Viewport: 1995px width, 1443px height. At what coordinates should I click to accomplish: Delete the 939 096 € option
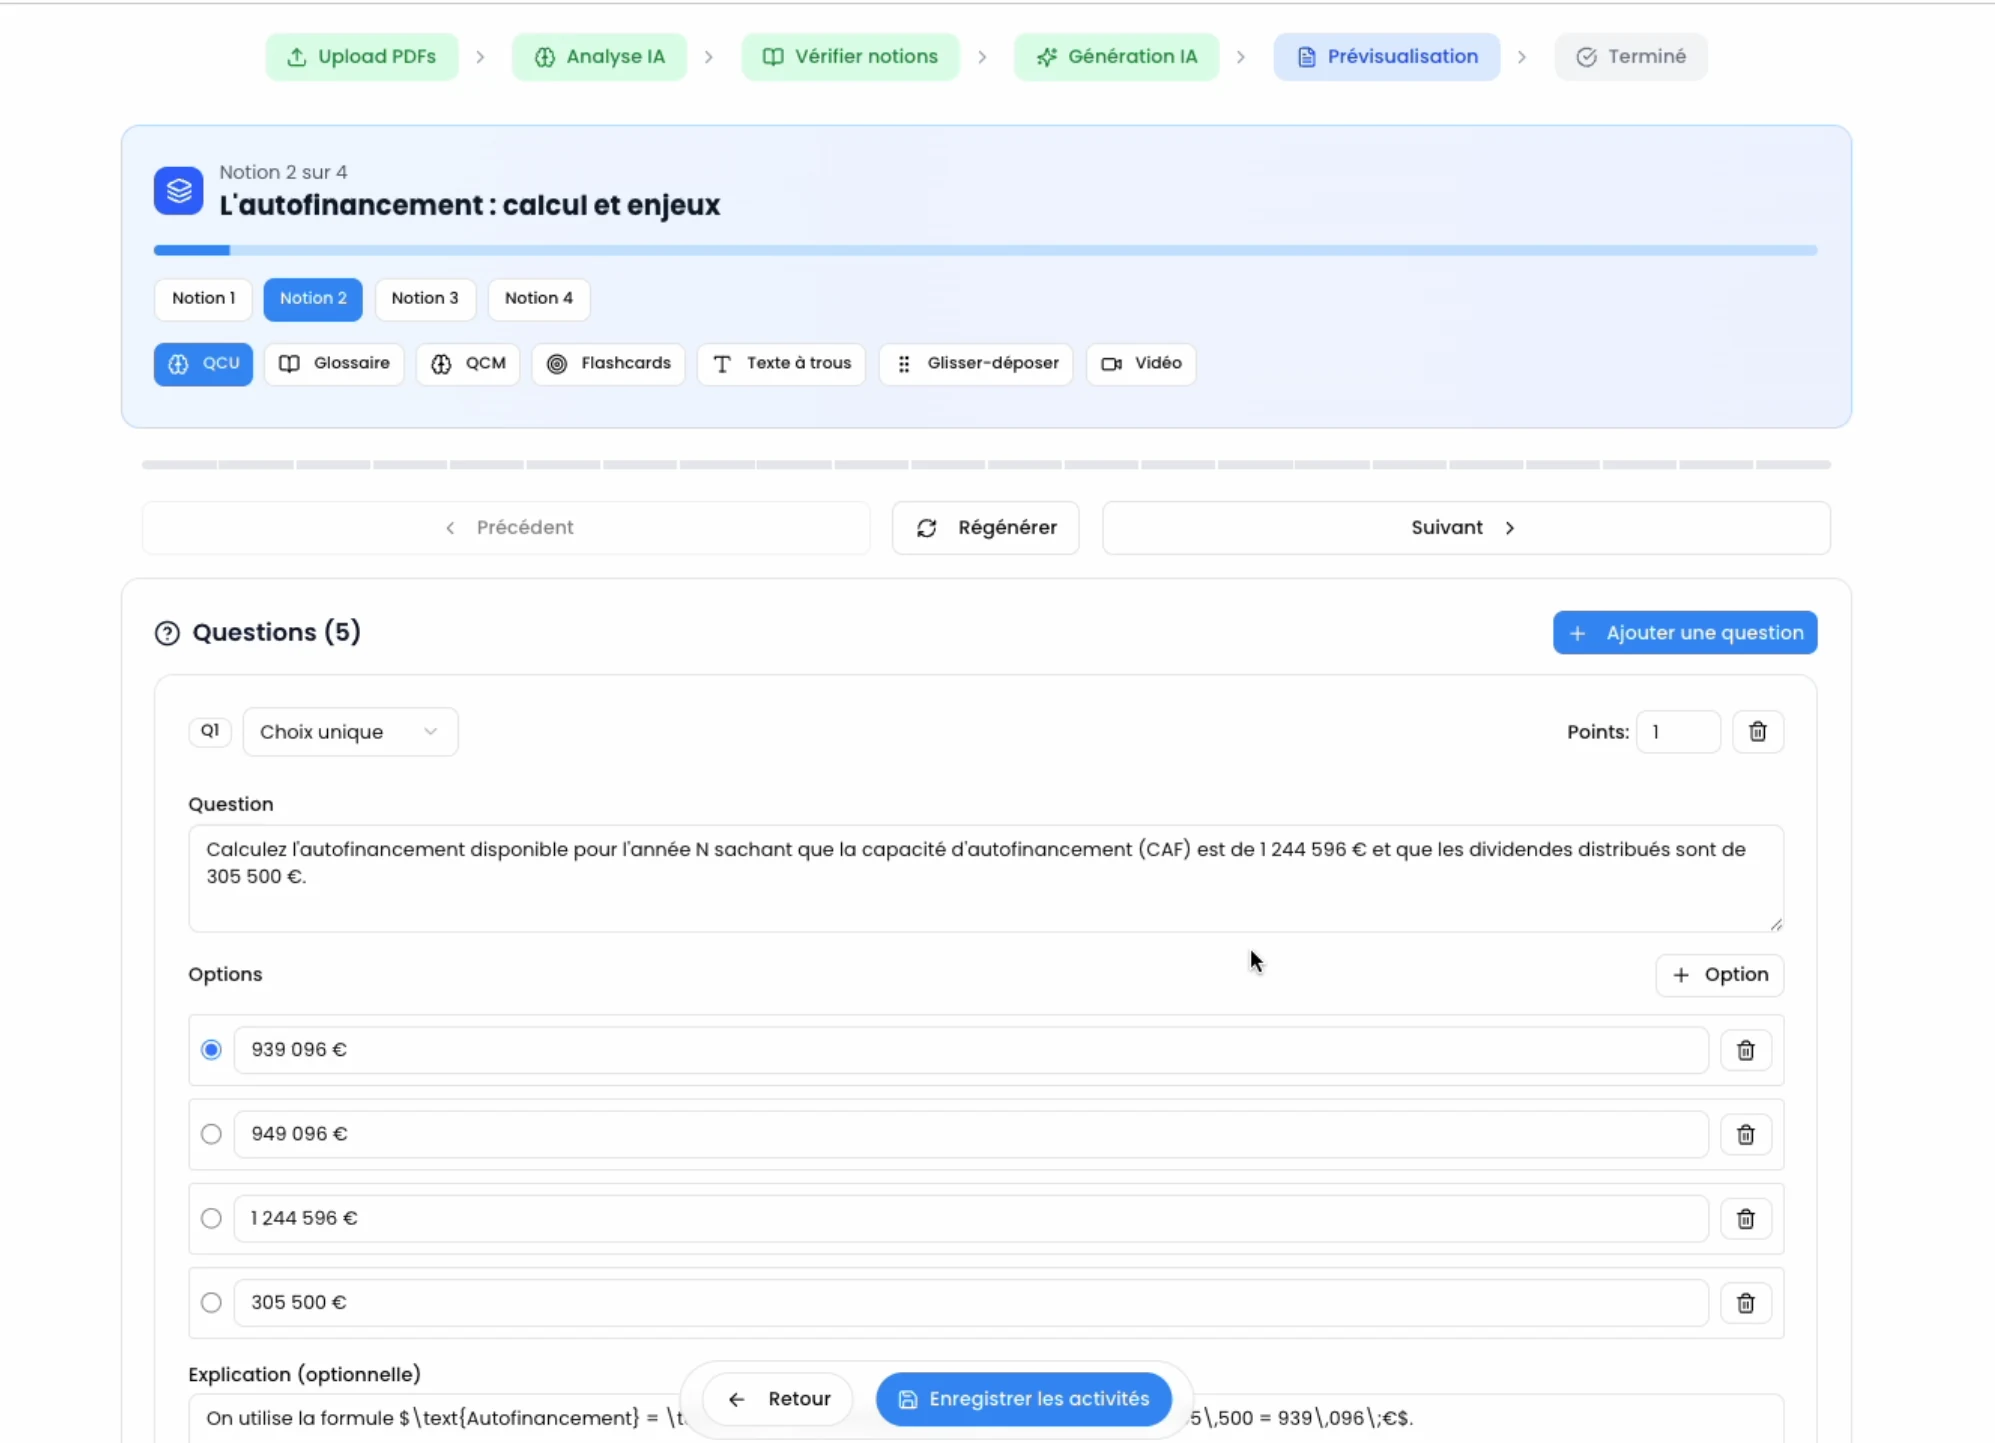(x=1745, y=1050)
